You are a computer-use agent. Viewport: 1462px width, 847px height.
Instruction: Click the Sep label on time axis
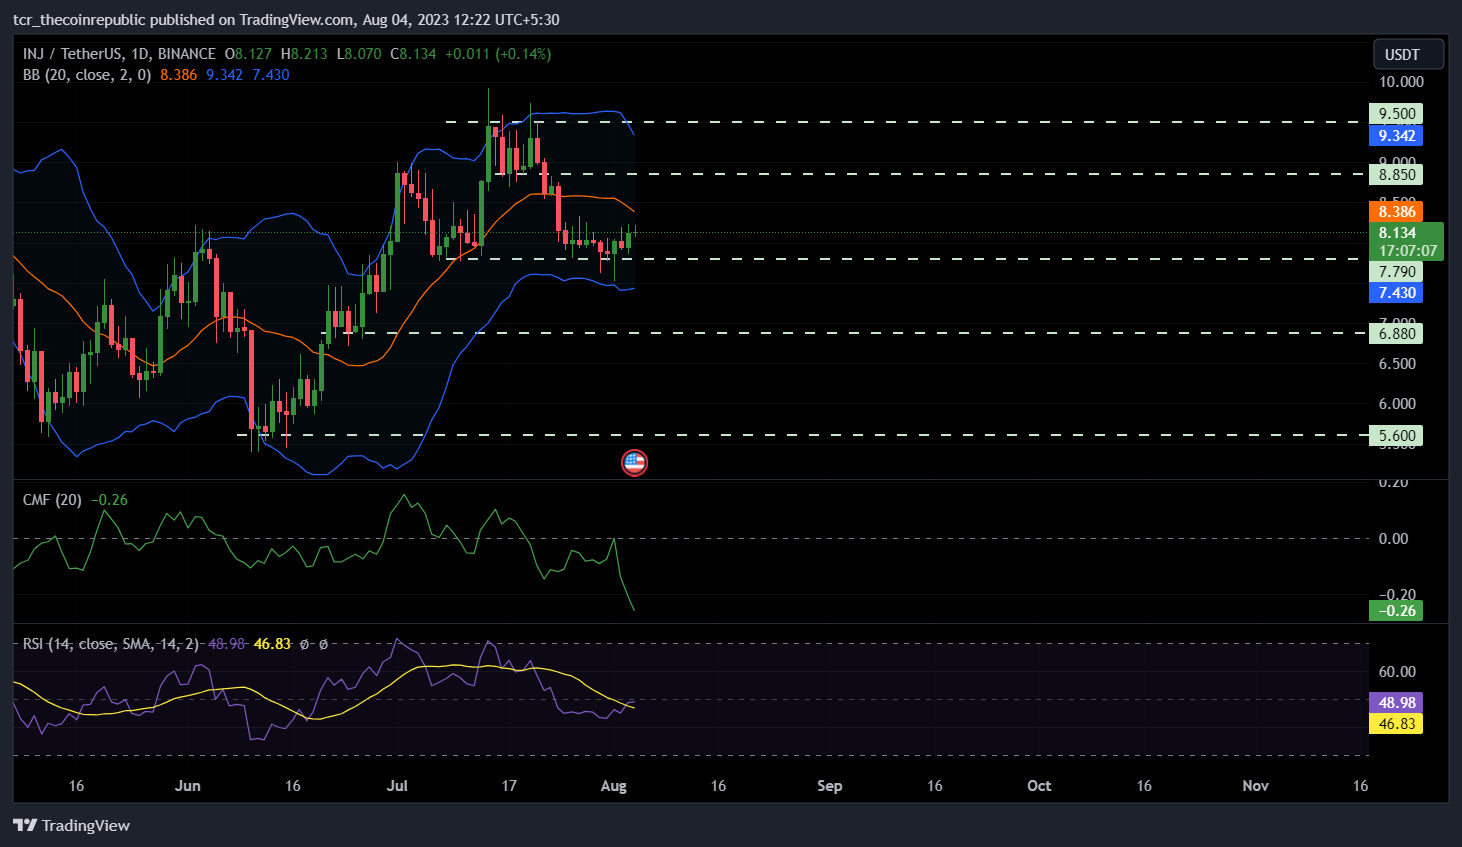[x=829, y=786]
